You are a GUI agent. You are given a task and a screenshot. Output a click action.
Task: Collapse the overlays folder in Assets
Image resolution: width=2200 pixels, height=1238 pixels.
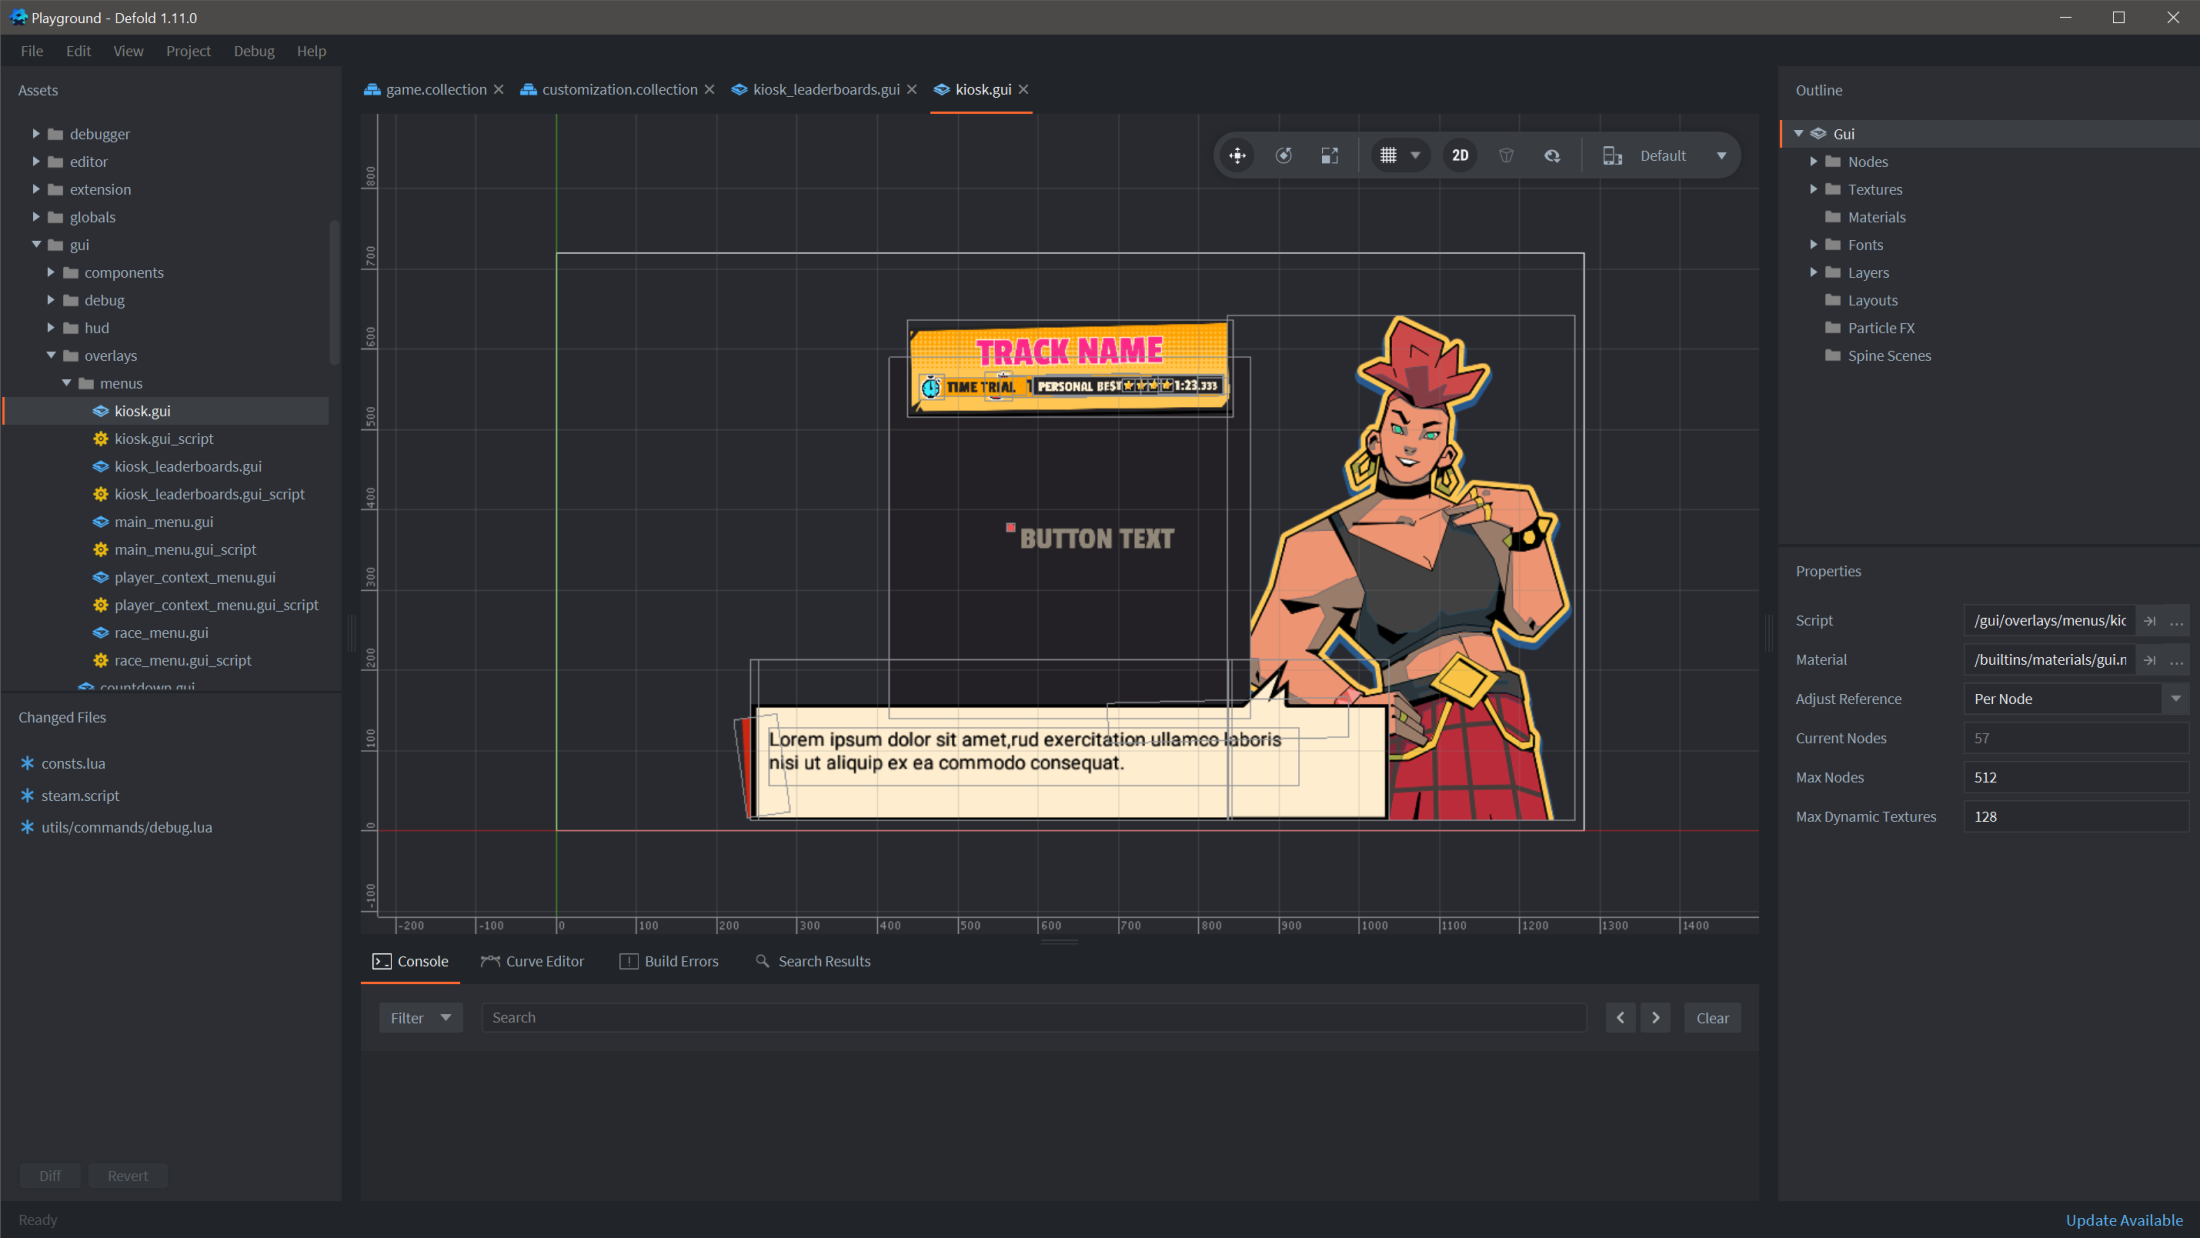(49, 355)
